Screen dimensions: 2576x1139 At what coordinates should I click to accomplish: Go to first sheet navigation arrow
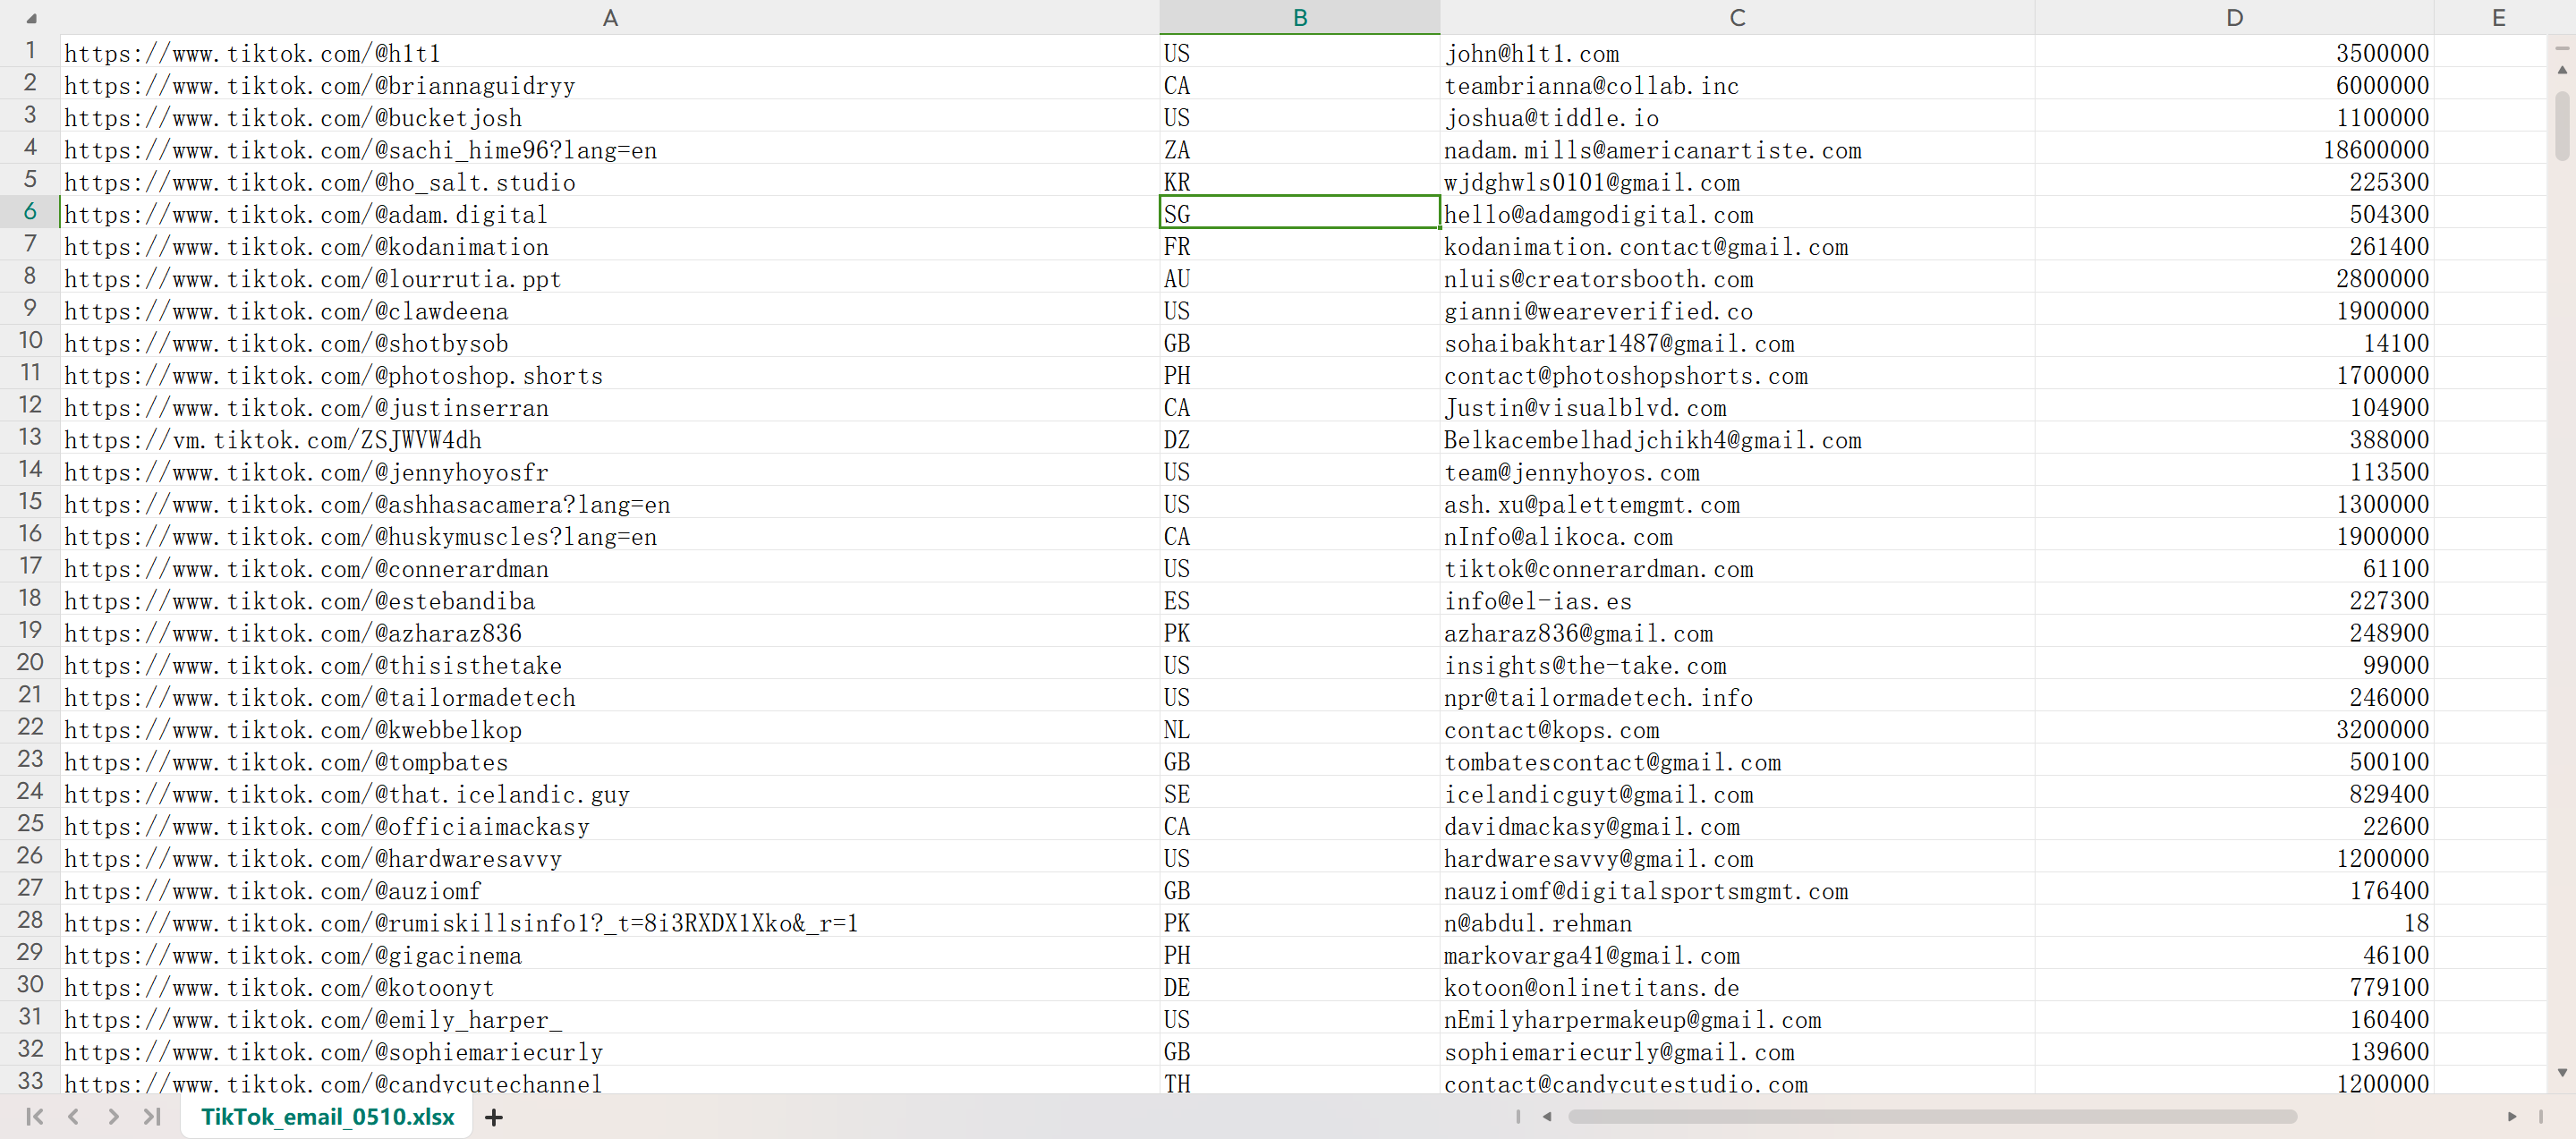[35, 1116]
